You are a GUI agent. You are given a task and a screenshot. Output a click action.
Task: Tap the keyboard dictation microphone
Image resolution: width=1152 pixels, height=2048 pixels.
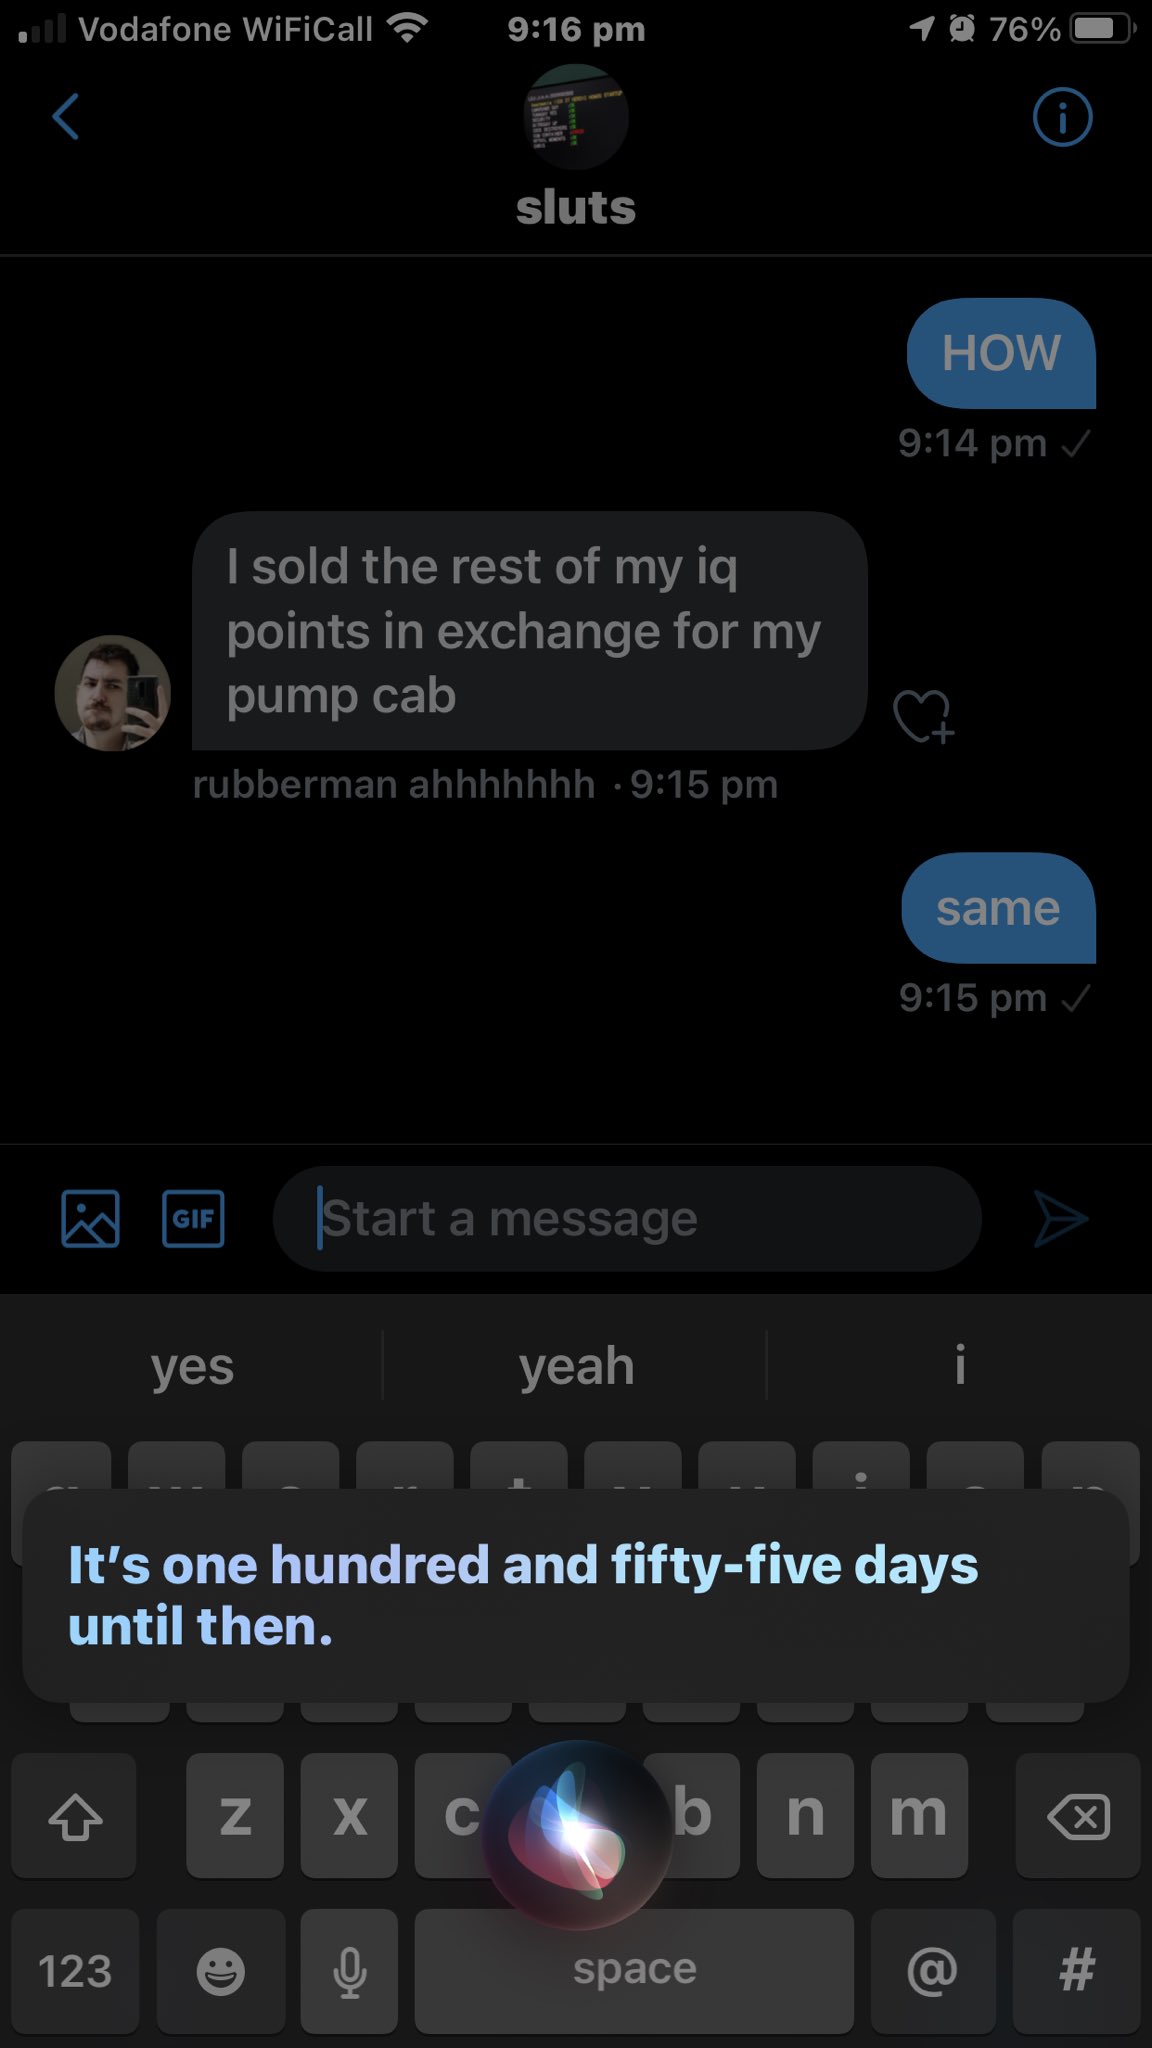tap(349, 1971)
